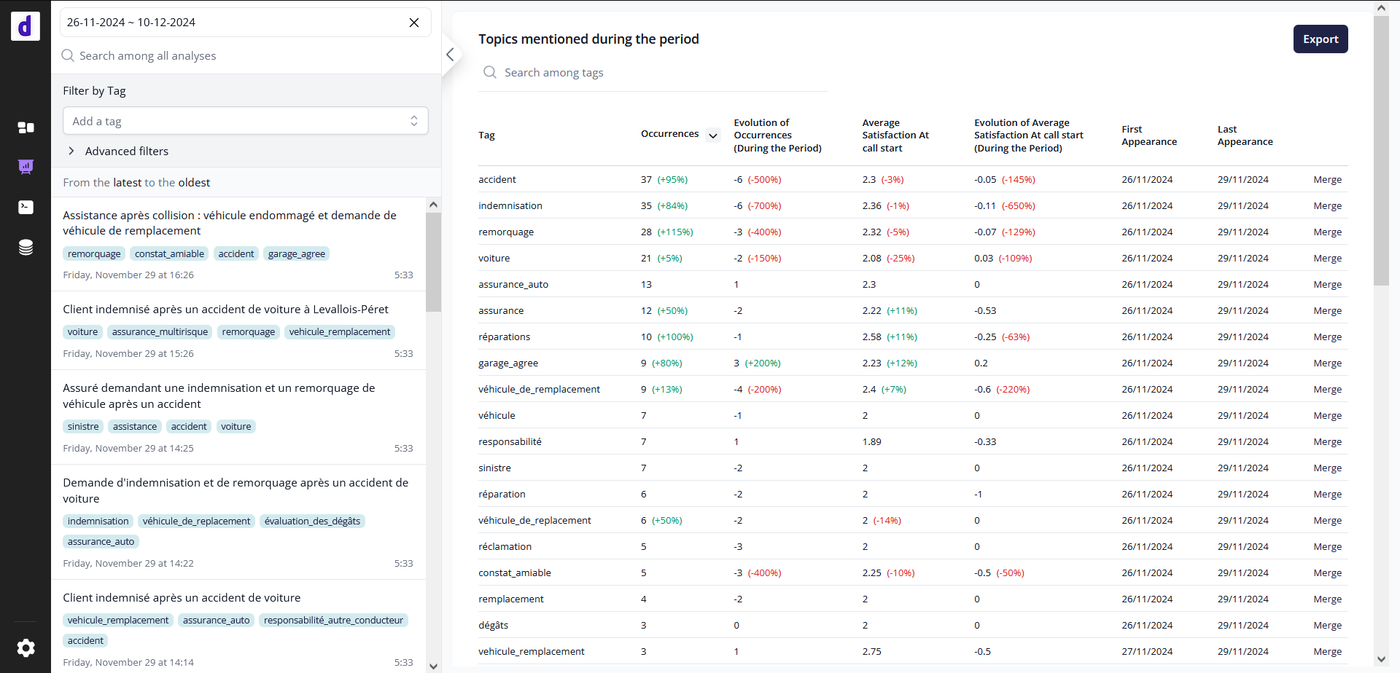Click the Export button
The width and height of the screenshot is (1400, 673).
1320,39
